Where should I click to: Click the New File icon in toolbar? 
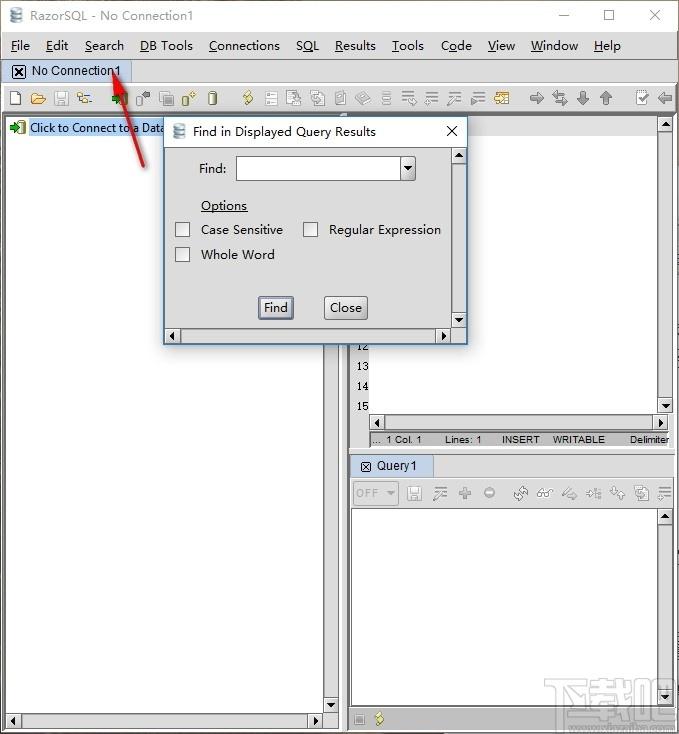[15, 98]
